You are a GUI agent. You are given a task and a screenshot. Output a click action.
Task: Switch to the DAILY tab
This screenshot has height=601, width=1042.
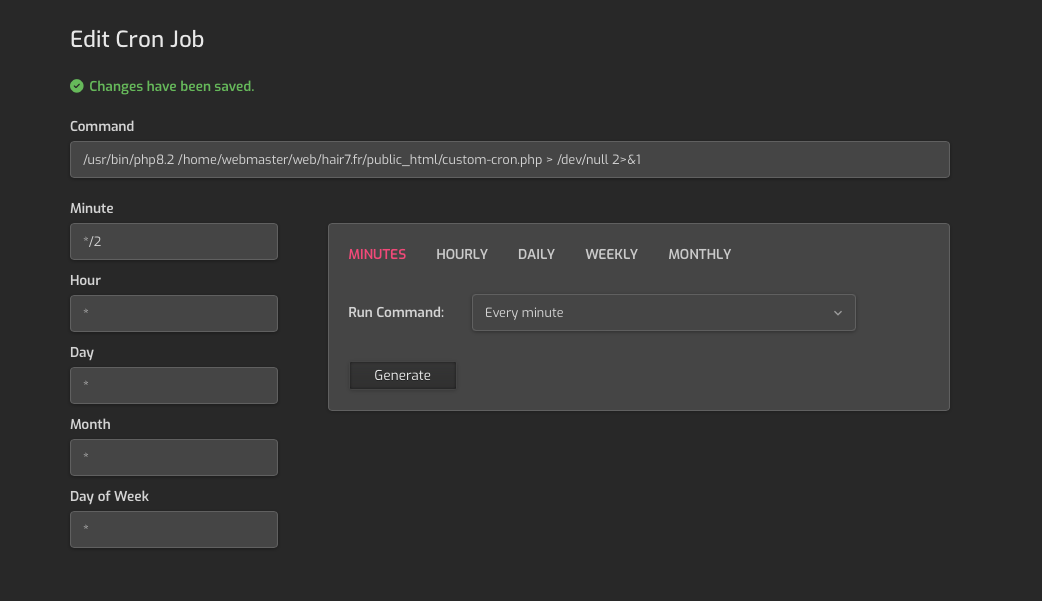(536, 254)
